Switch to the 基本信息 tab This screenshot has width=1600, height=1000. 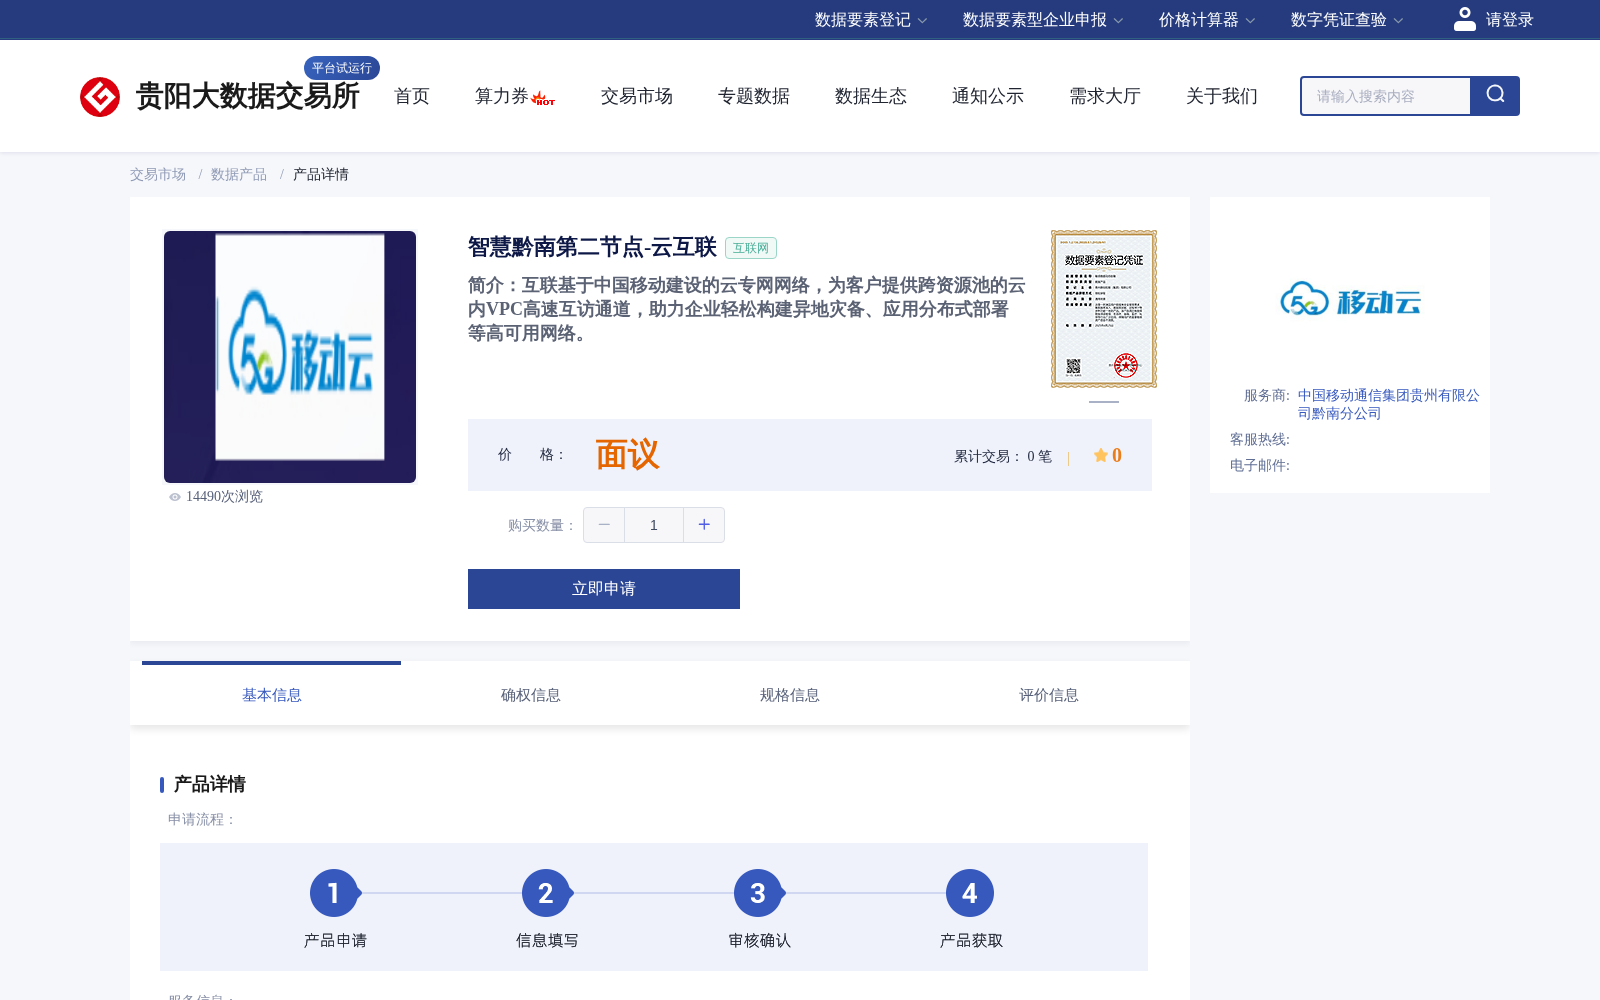coord(272,695)
